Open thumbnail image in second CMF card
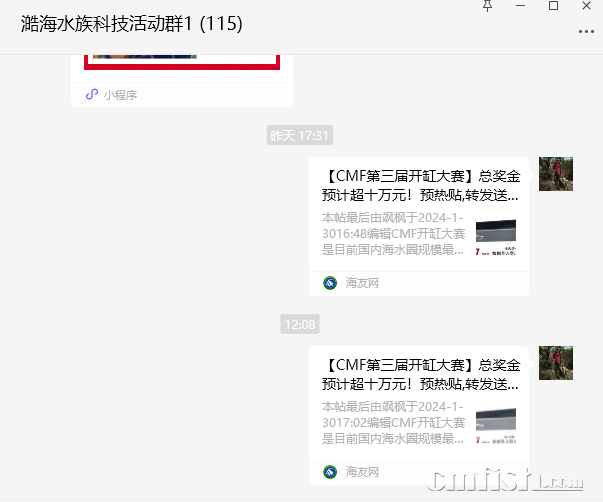The width and height of the screenshot is (603, 502). point(496,426)
